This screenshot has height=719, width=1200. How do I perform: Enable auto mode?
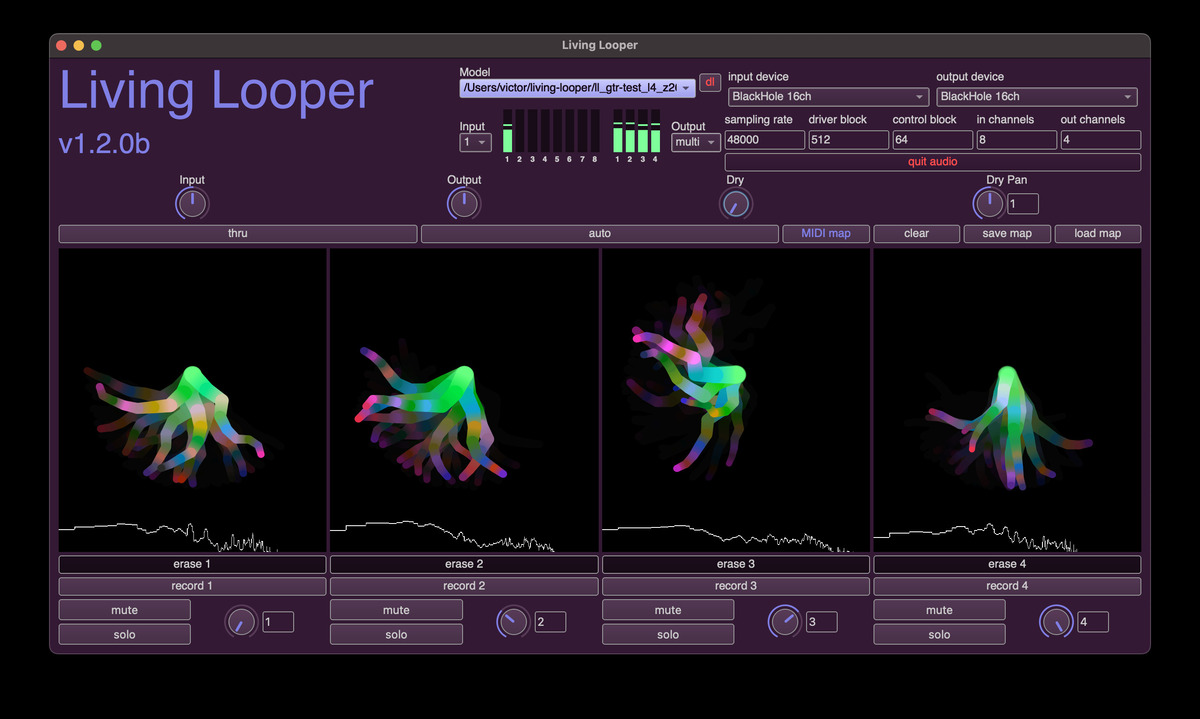pos(599,234)
